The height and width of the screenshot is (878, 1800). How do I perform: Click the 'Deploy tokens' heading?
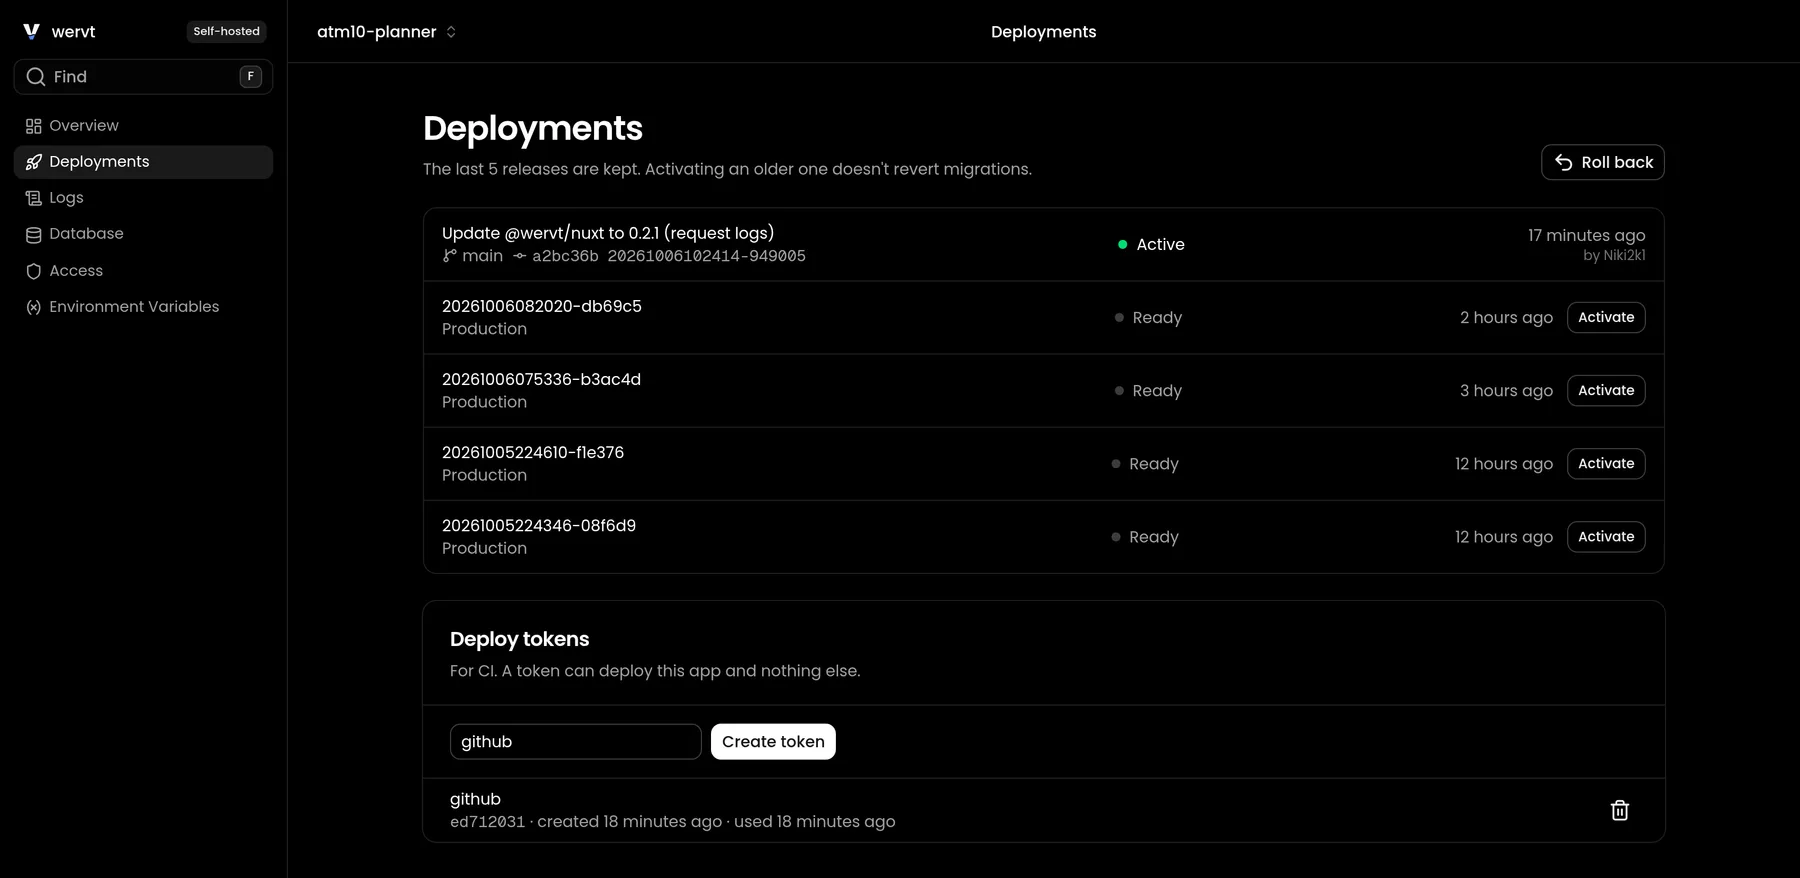pos(519,639)
